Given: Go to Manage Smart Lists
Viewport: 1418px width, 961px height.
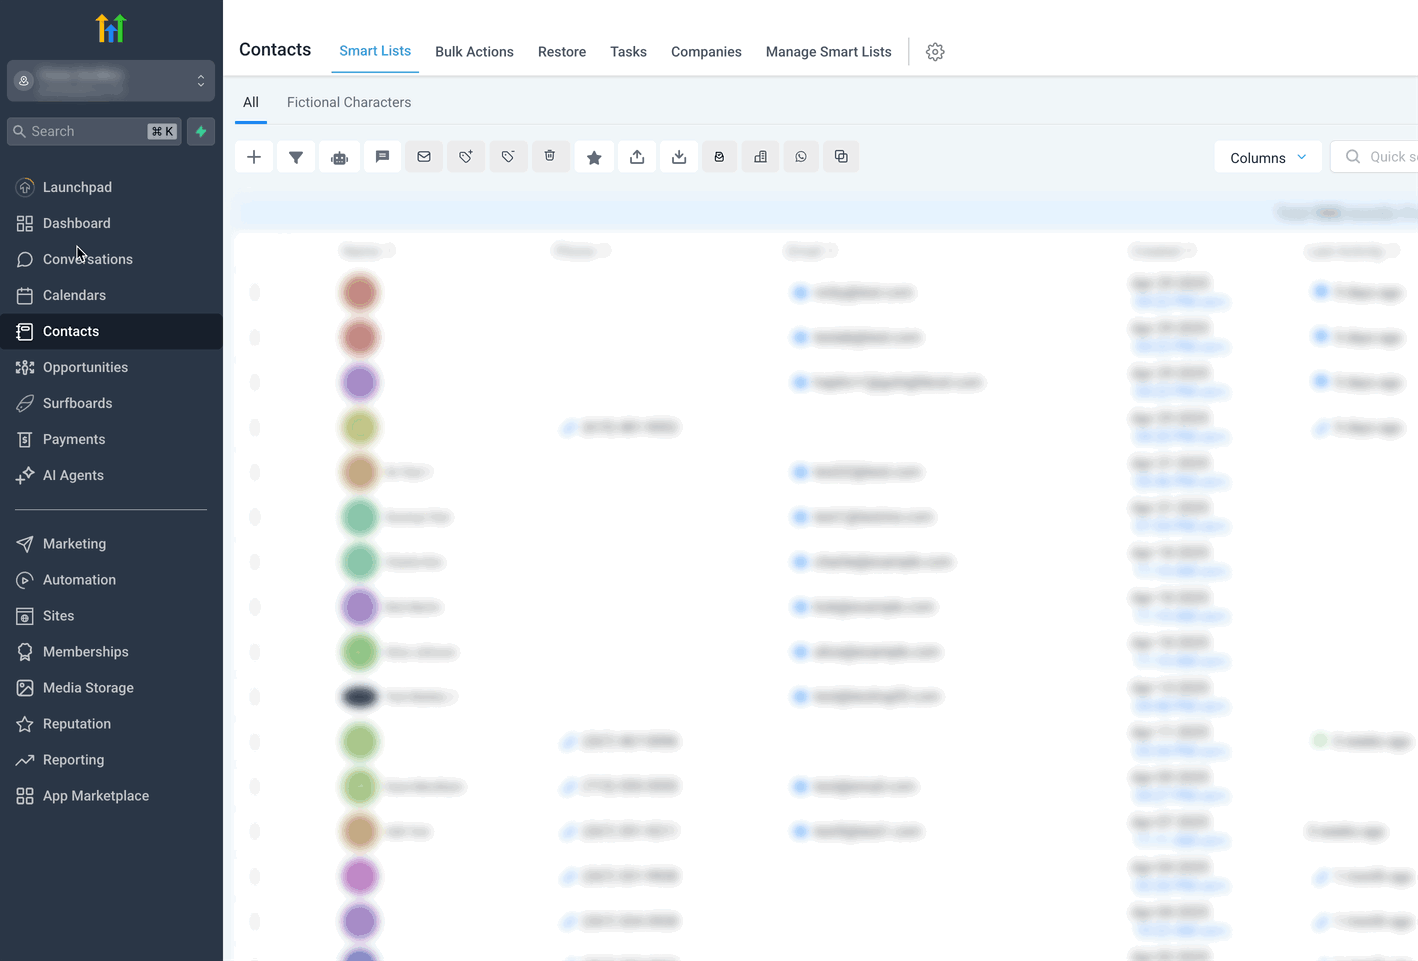Looking at the screenshot, I should click(828, 51).
